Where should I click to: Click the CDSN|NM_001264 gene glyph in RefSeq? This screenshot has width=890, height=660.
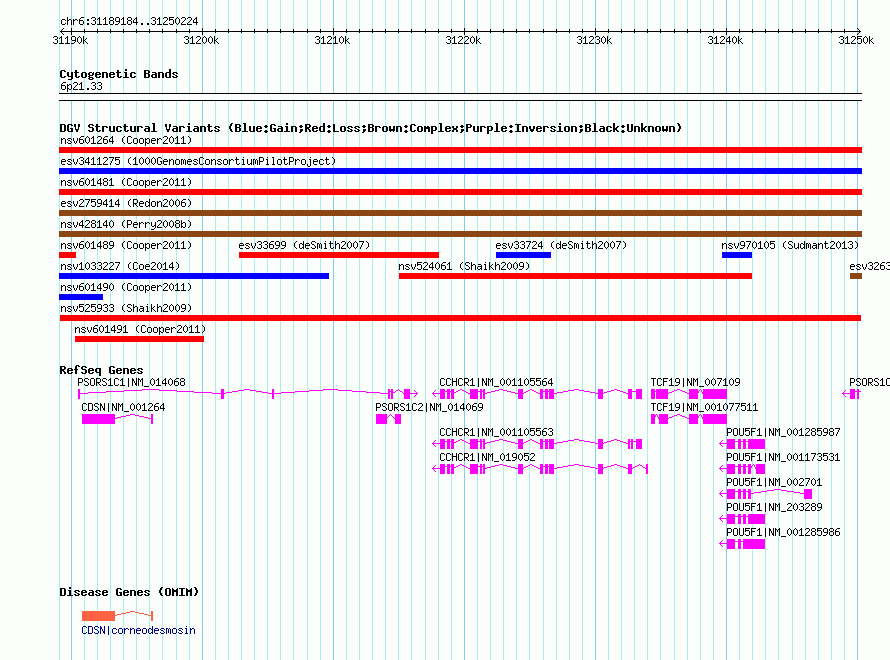pos(117,419)
